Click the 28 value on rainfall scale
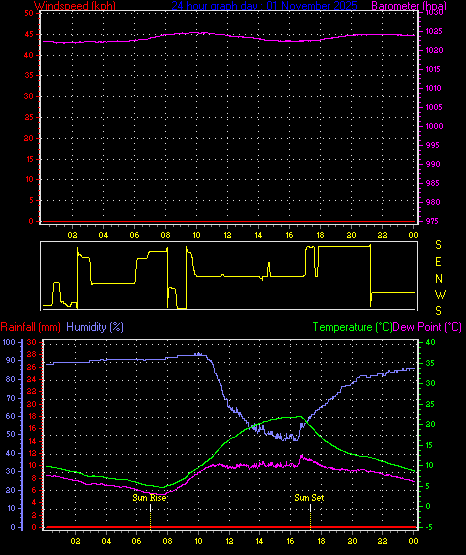The height and width of the screenshot is (555, 466). (32, 354)
